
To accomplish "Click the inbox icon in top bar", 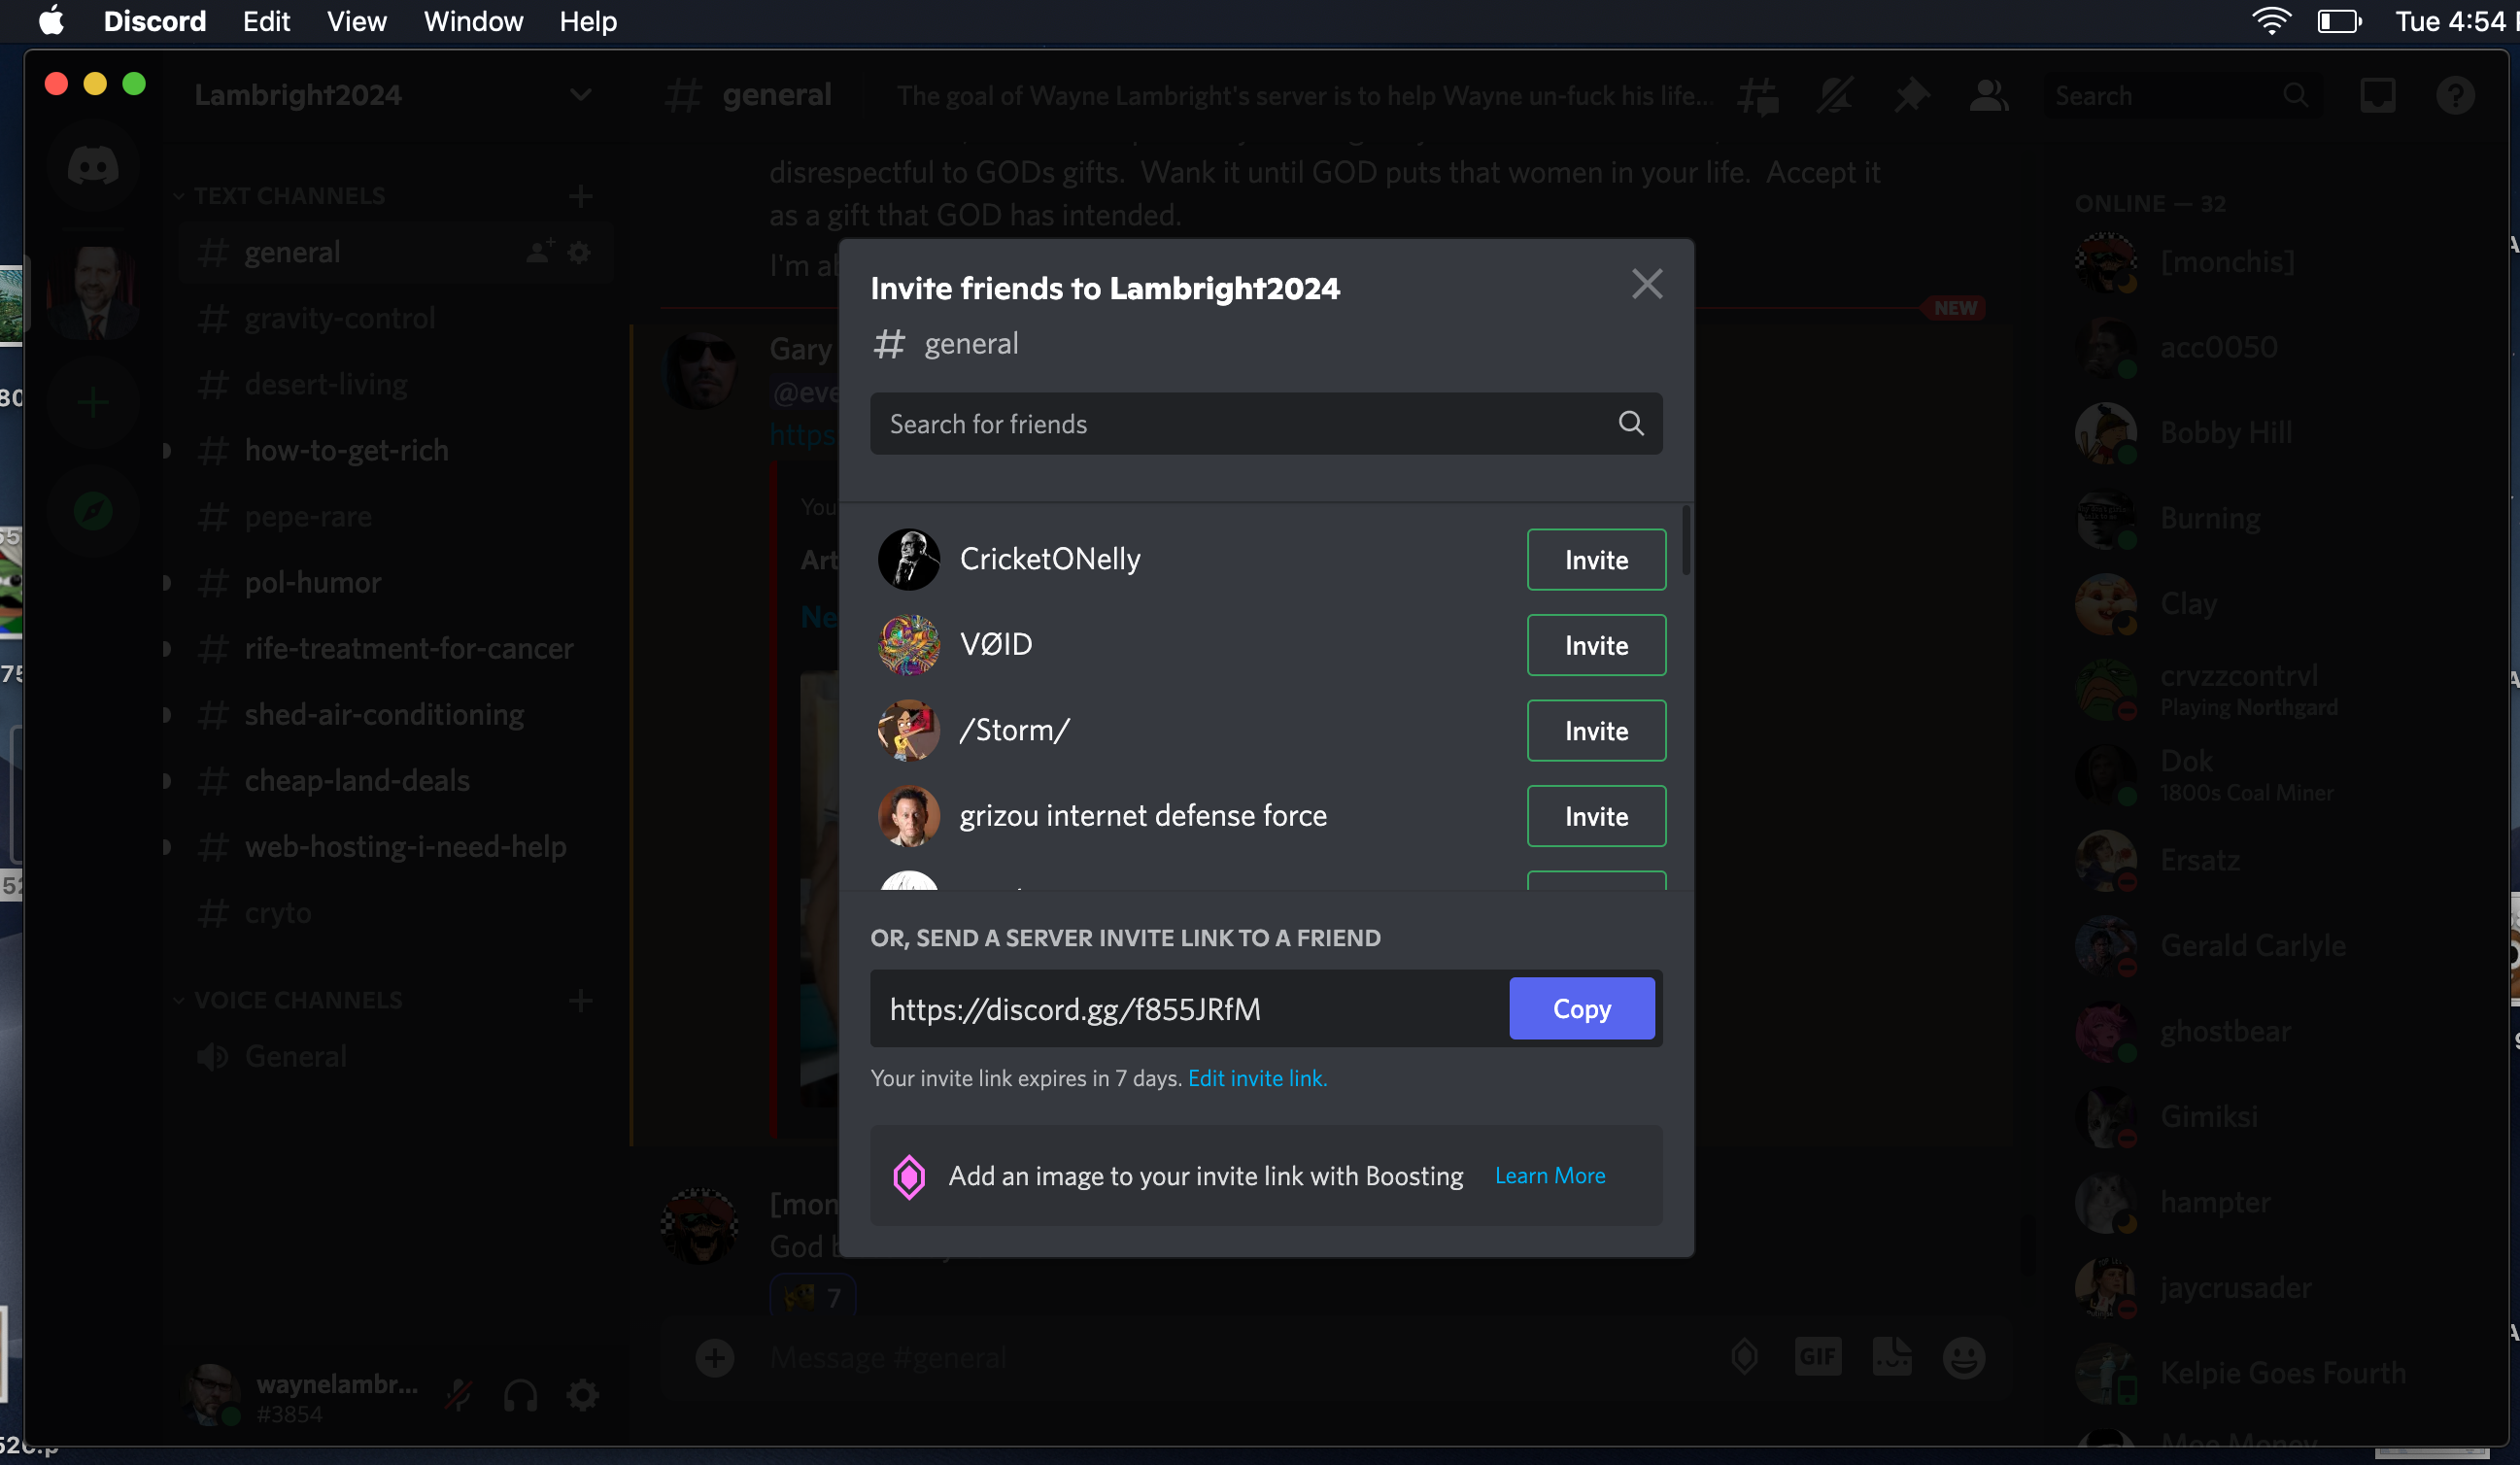I will coord(2377,96).
